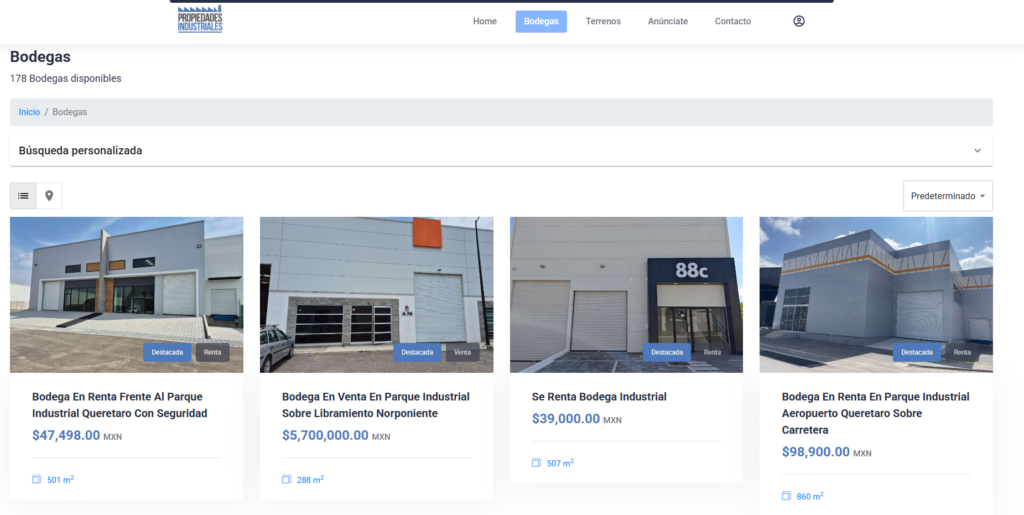The width and height of the screenshot is (1024, 515).
Task: Click the area icon beside 501 m²
Action: click(x=37, y=479)
